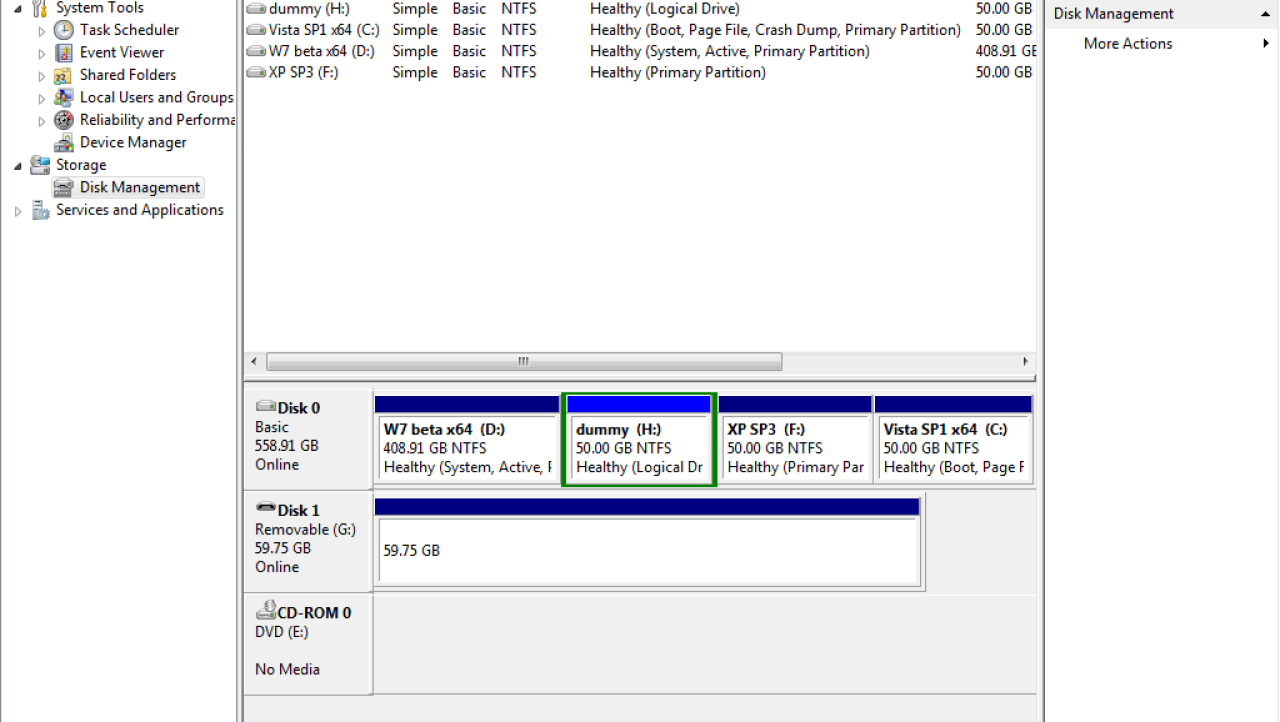Expand the Event Viewer node
Screen dimensions: 1280x722
tap(42, 53)
